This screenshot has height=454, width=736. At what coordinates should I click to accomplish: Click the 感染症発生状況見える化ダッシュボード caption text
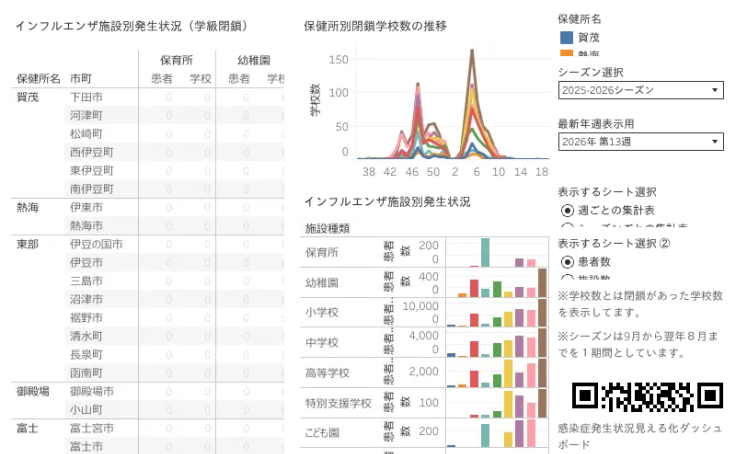pyautogui.click(x=639, y=436)
